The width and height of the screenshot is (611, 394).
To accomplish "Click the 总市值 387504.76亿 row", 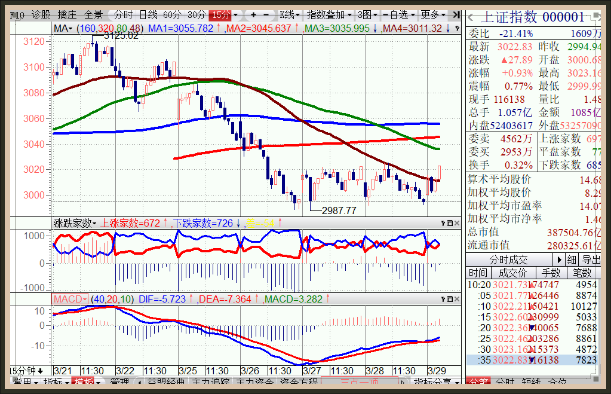I will (534, 232).
